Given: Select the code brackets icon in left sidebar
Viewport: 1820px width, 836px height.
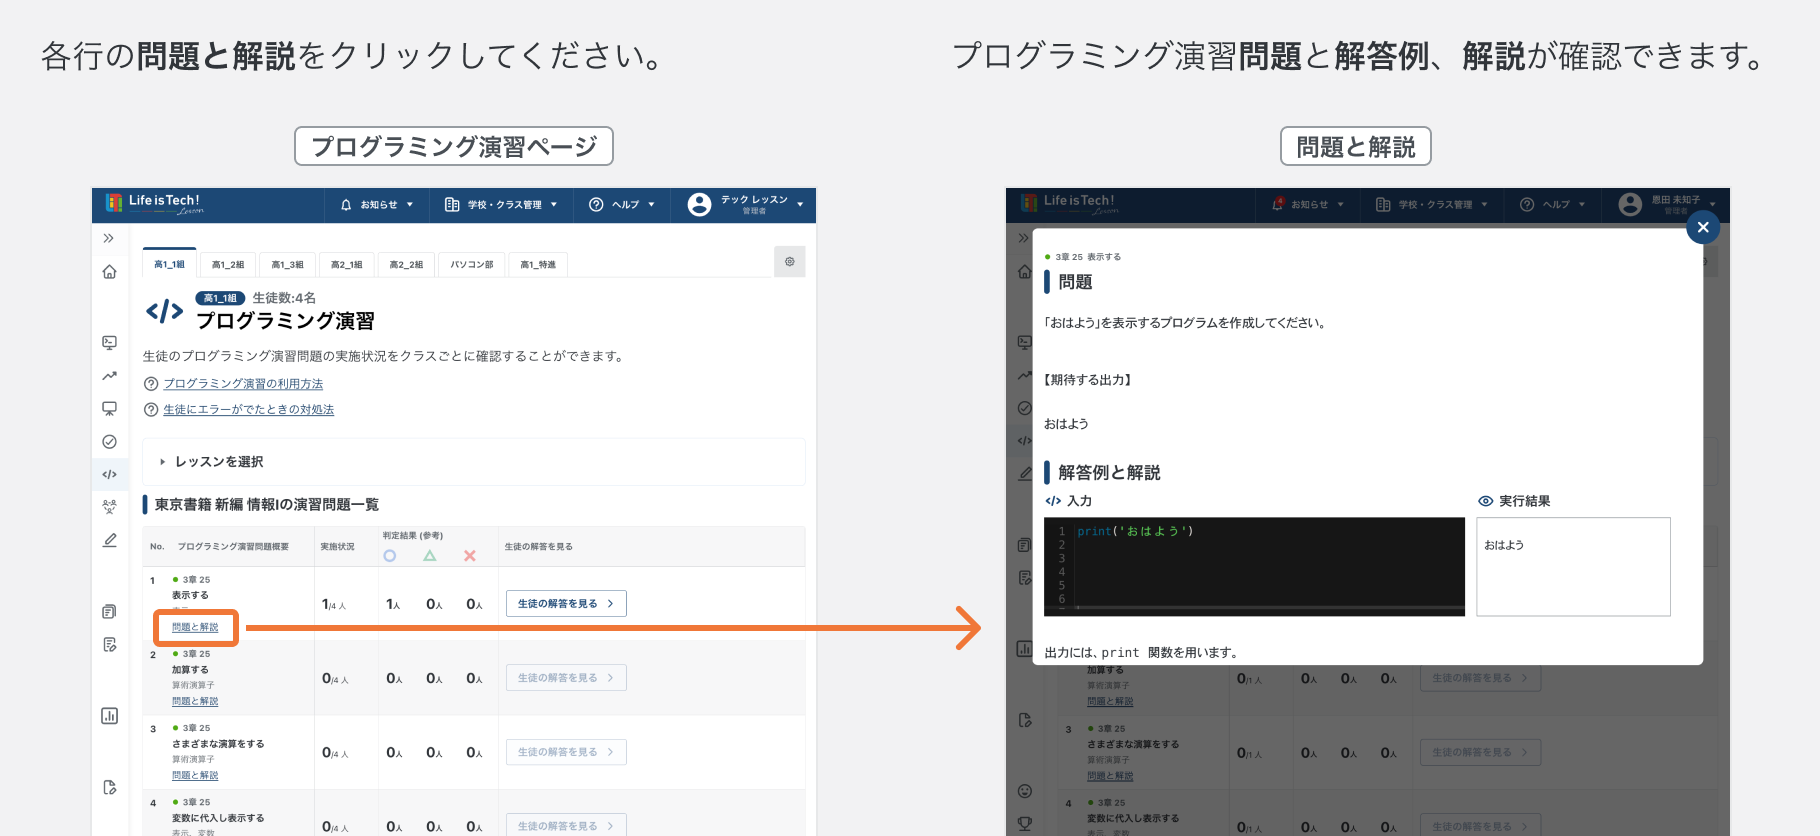Looking at the screenshot, I should point(110,475).
